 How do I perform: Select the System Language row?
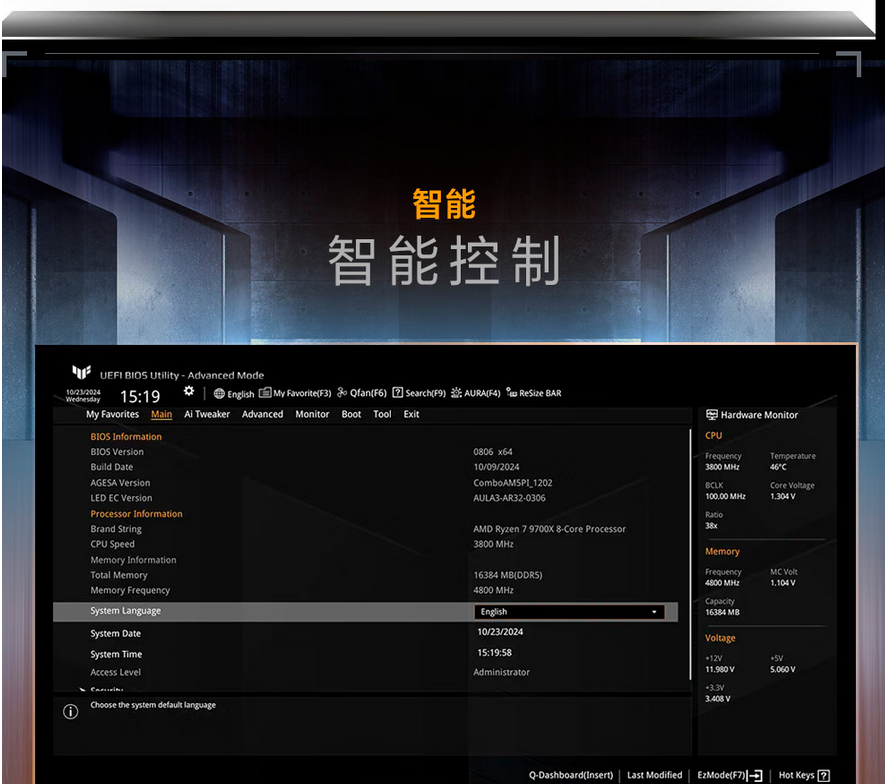click(x=365, y=612)
